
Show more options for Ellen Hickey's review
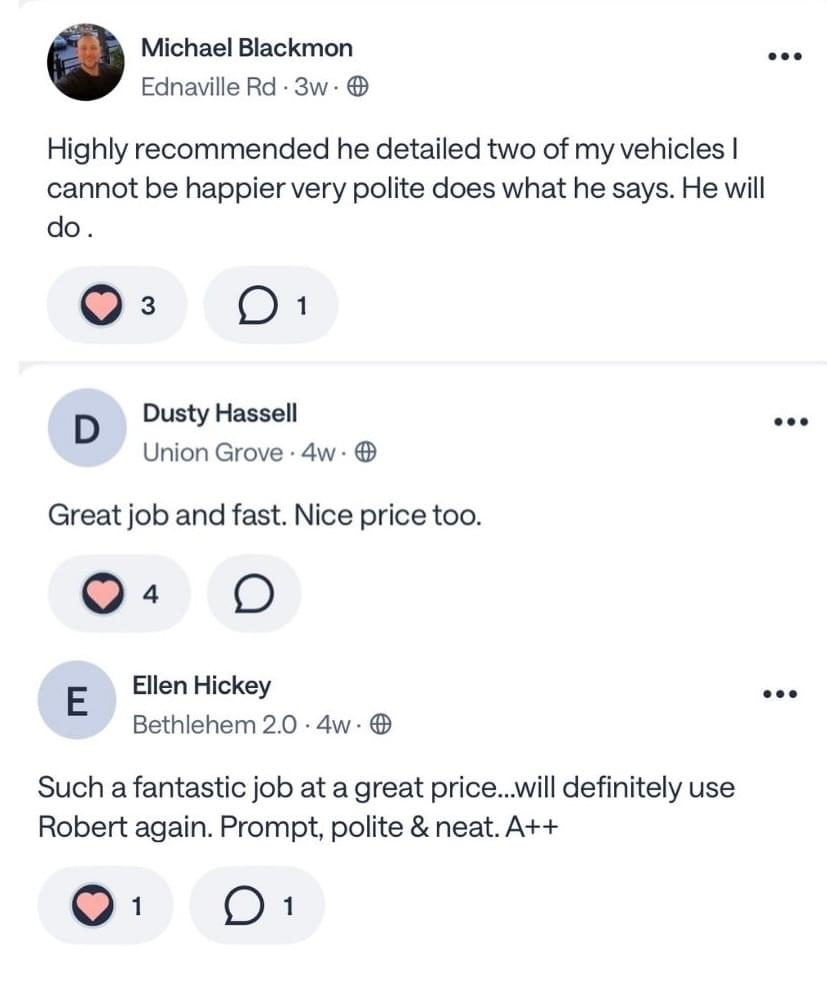point(780,694)
